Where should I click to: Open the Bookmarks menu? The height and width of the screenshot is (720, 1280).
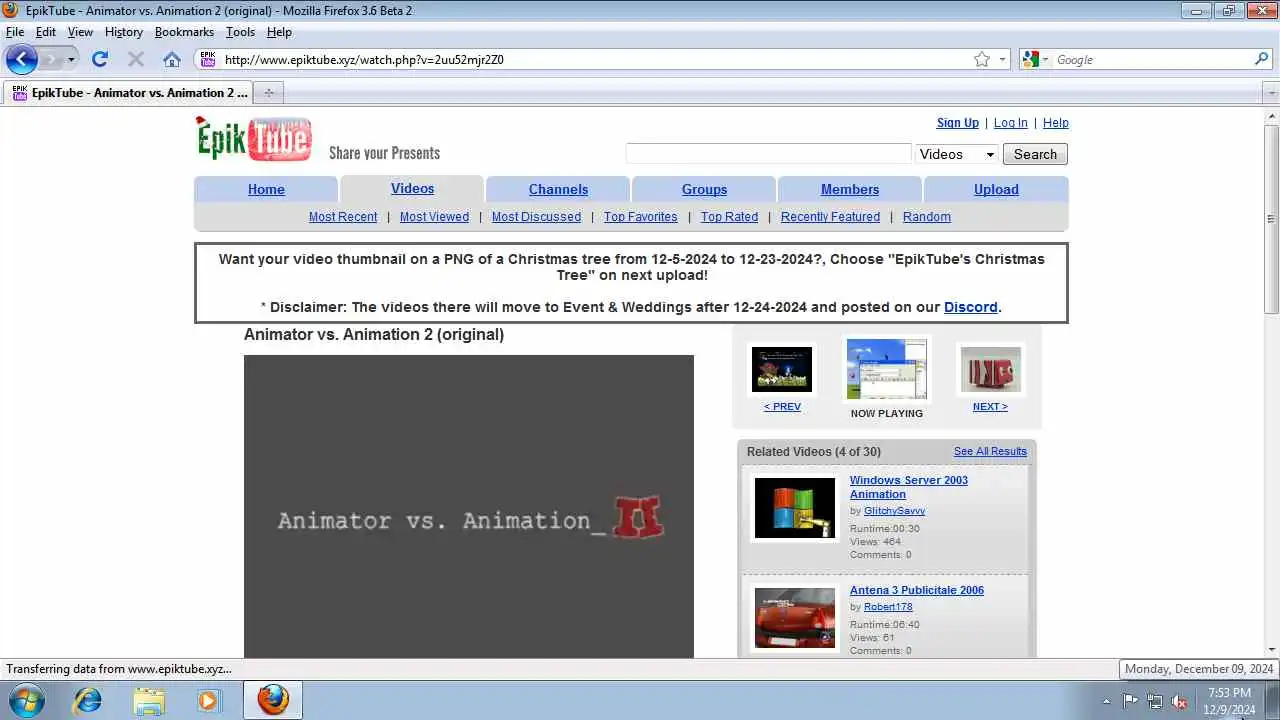pyautogui.click(x=184, y=32)
